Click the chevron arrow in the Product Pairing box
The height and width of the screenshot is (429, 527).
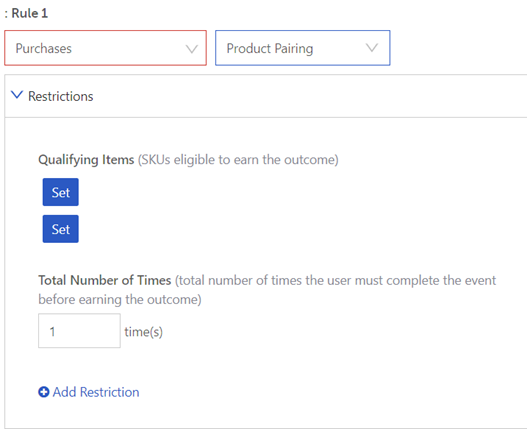point(372,47)
